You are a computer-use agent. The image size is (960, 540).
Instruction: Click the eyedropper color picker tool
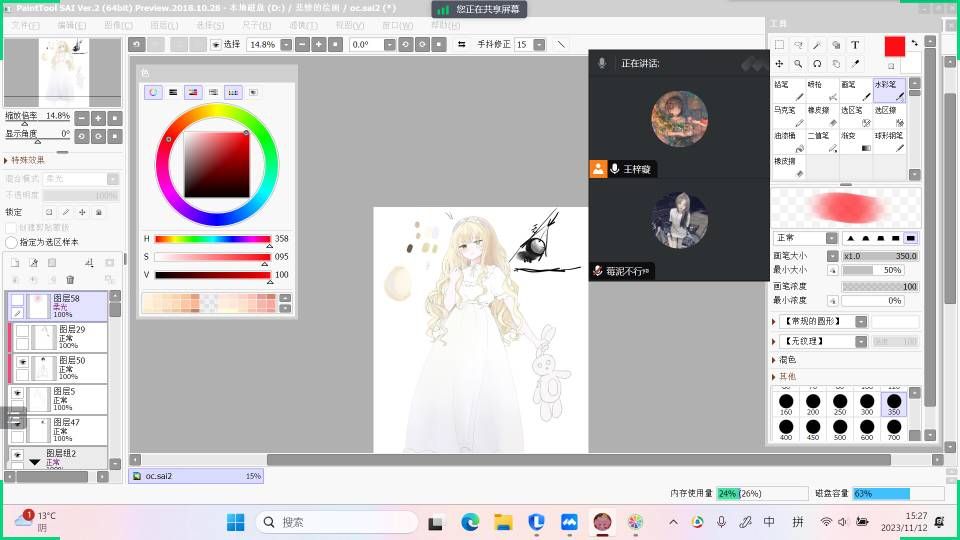[x=855, y=64]
